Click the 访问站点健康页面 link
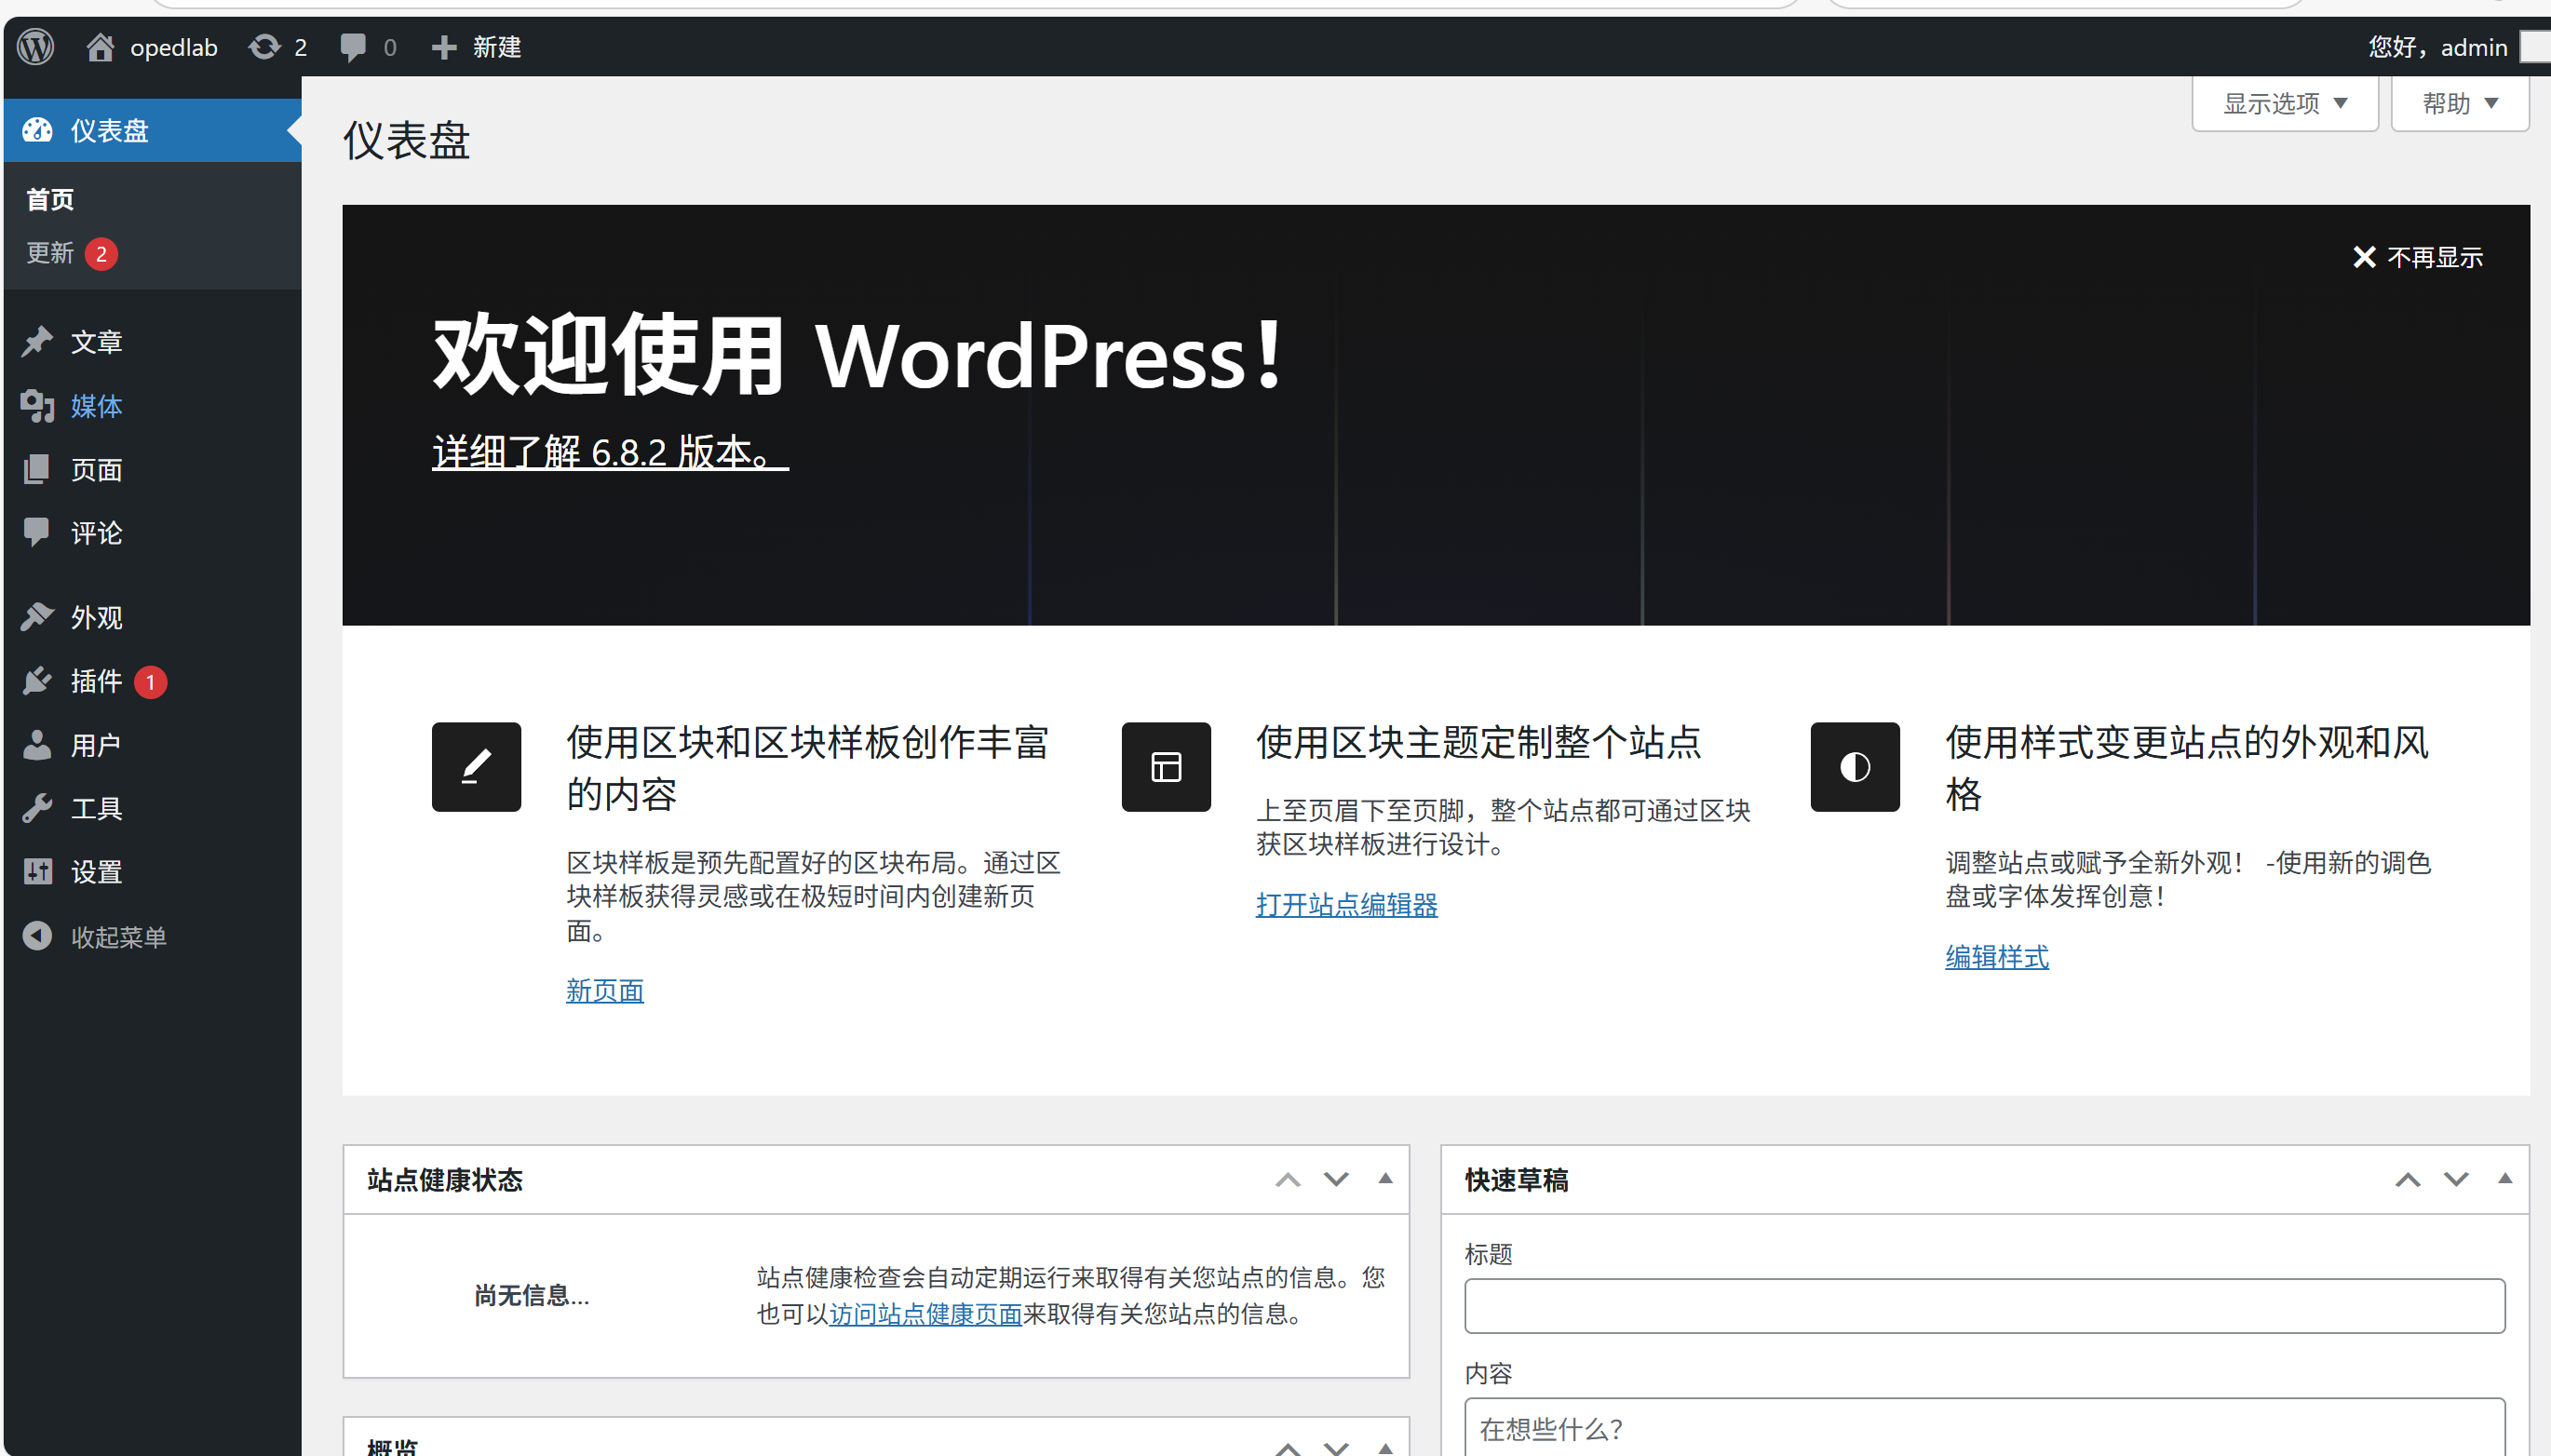 click(925, 1314)
